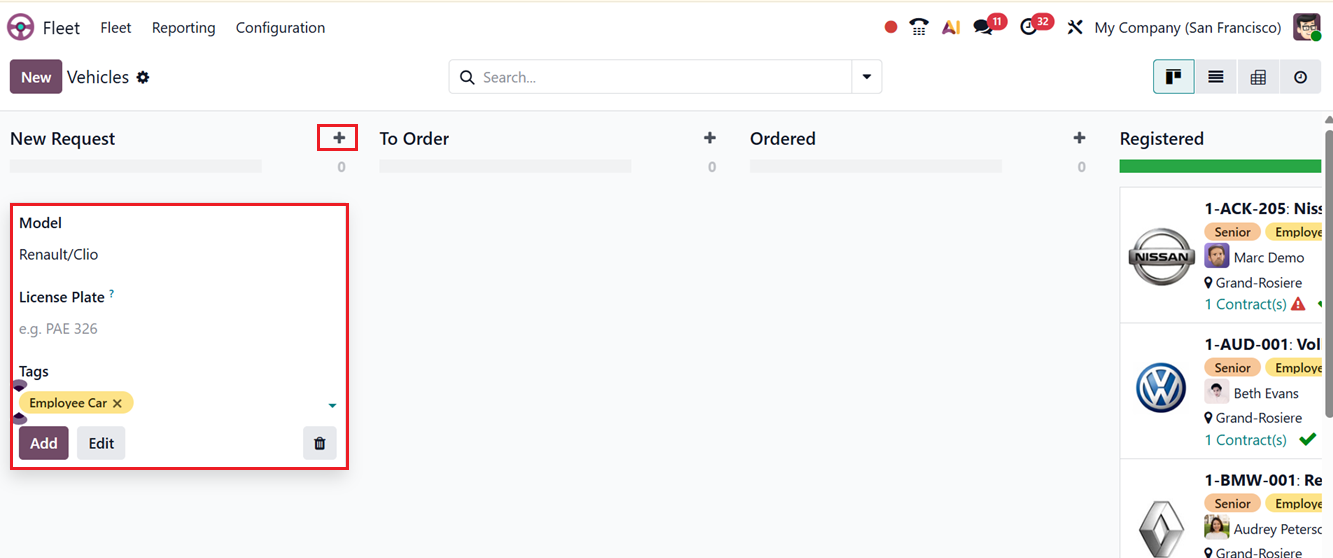Open the conversations chat icon
1333x558 pixels.
(x=984, y=28)
